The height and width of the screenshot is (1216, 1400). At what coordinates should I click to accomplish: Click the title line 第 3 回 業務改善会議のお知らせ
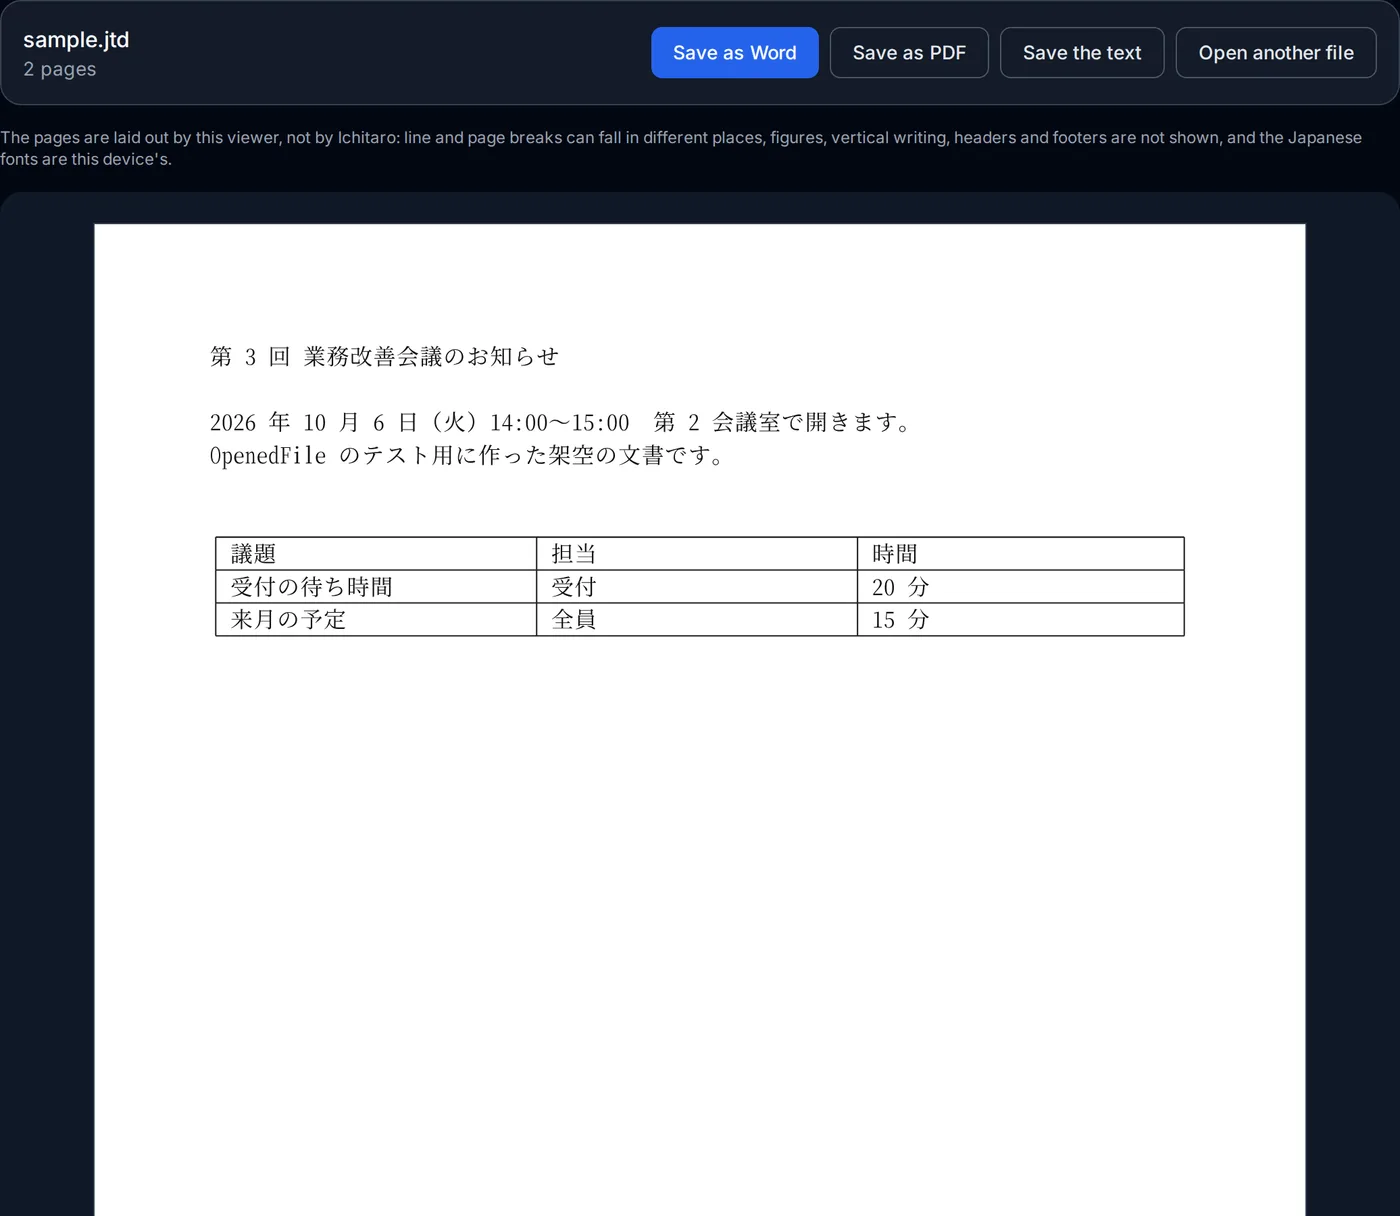click(x=384, y=357)
